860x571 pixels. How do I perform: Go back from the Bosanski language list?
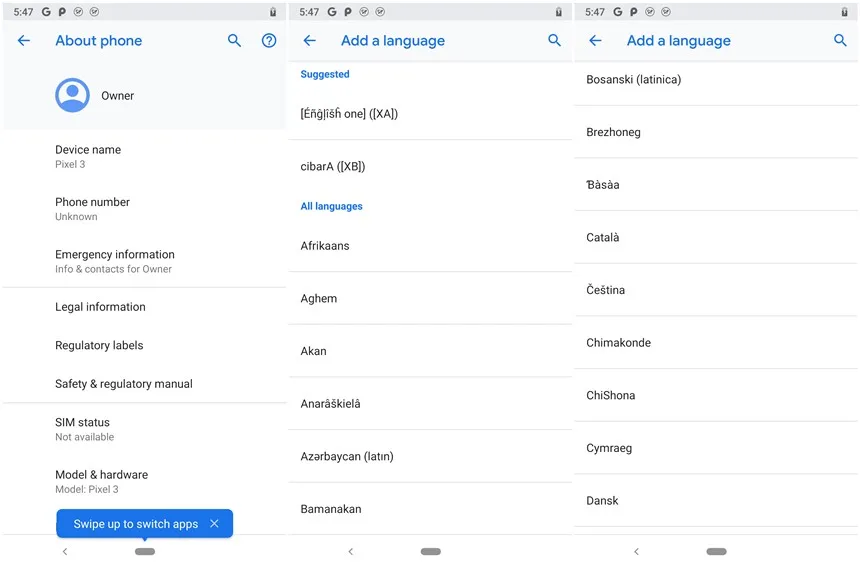pyautogui.click(x=595, y=41)
